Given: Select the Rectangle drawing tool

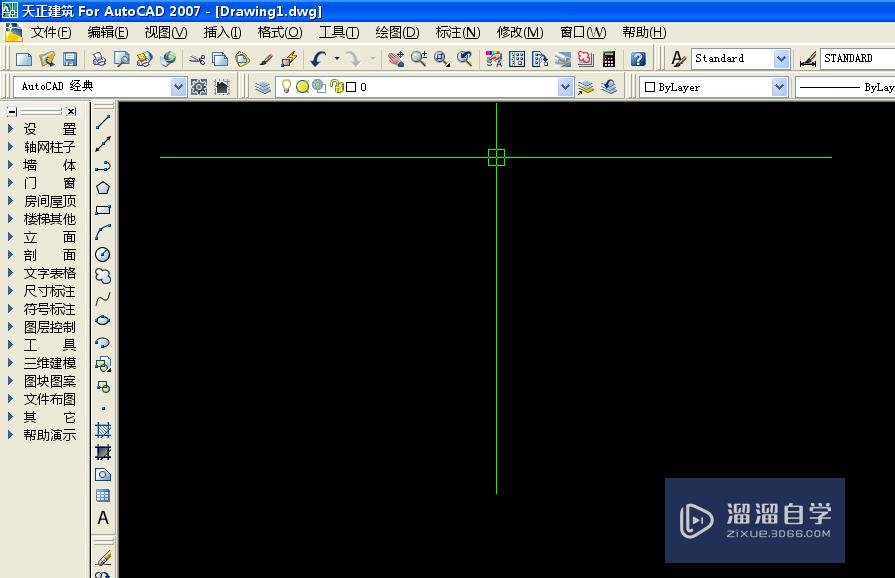Looking at the screenshot, I should [x=103, y=209].
